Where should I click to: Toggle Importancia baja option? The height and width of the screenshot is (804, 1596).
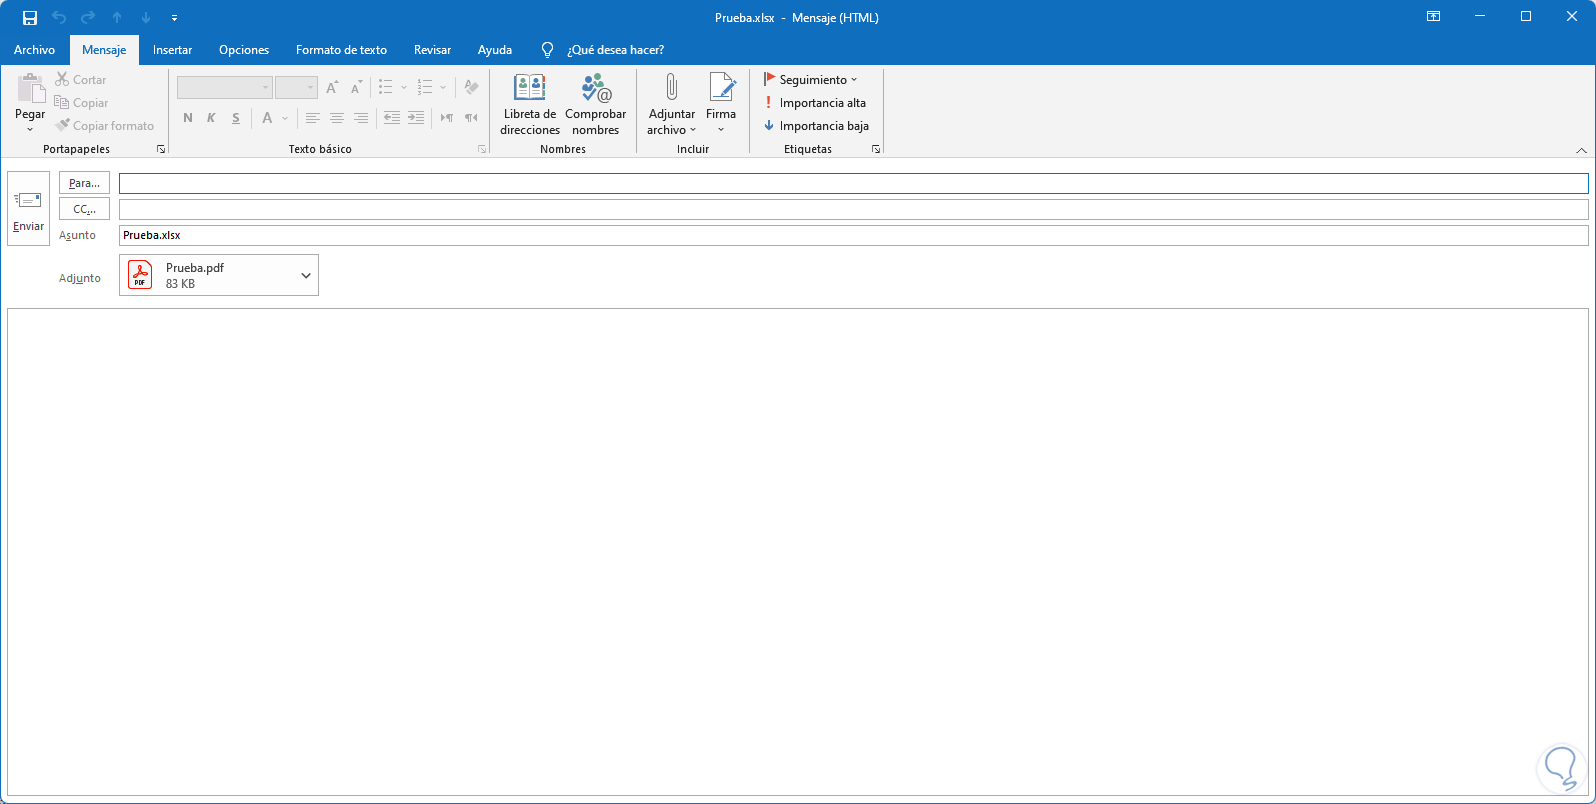(x=815, y=126)
